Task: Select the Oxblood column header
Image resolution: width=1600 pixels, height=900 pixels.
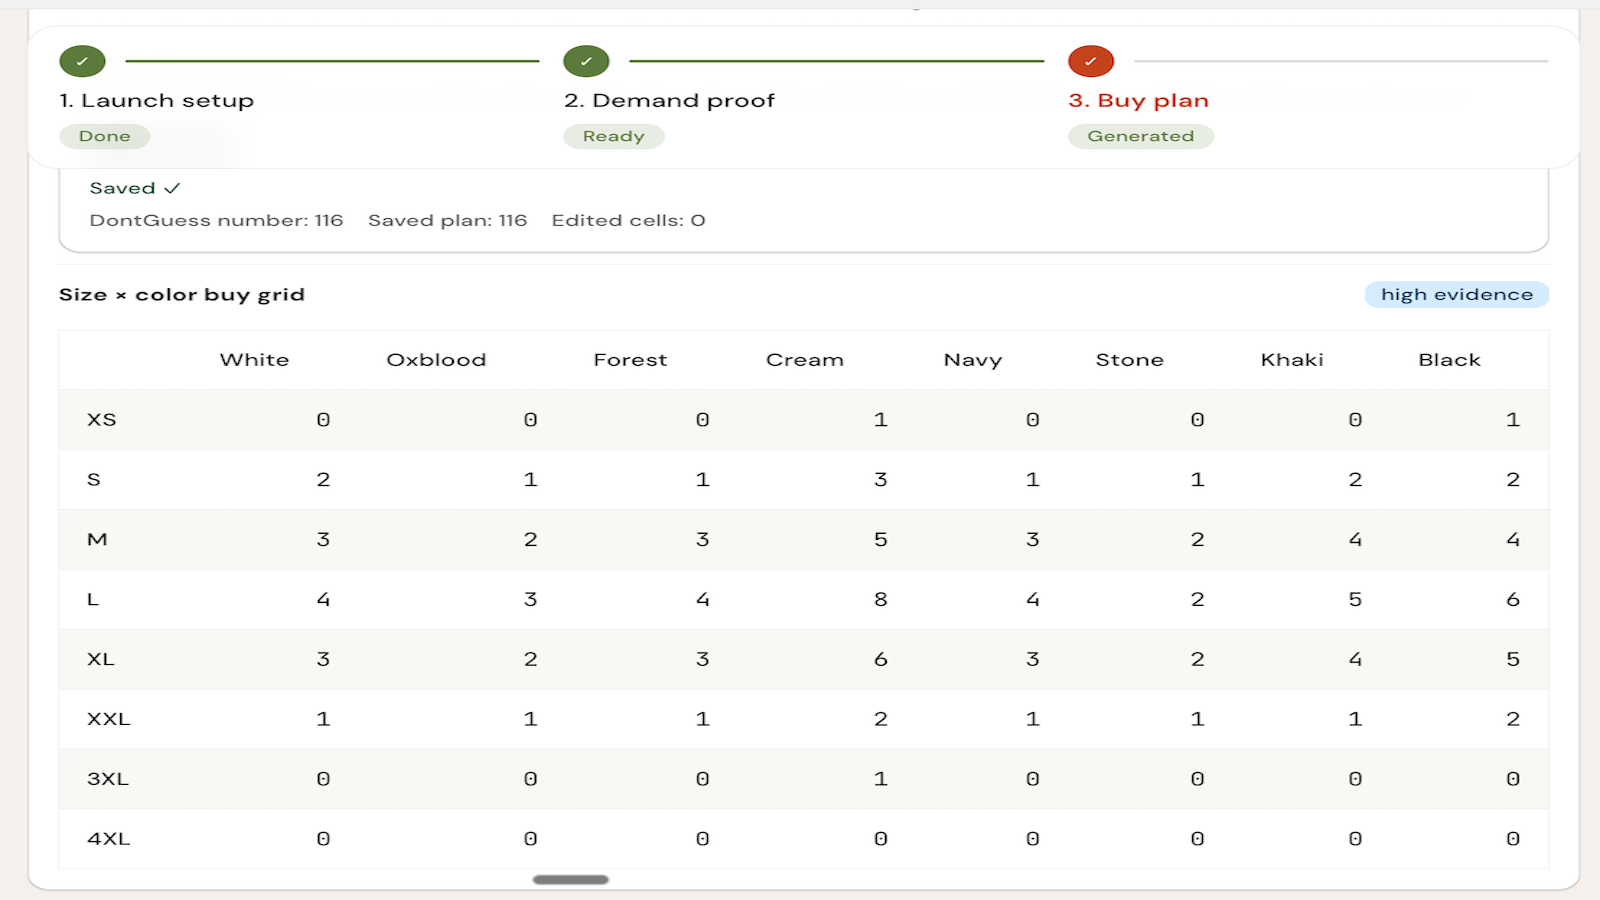Action: click(x=436, y=360)
